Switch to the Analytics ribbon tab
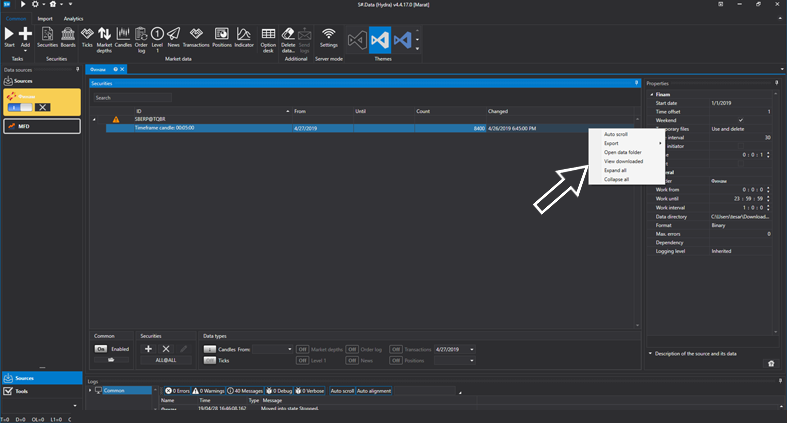Image resolution: width=787 pixels, height=423 pixels. pyautogui.click(x=73, y=18)
